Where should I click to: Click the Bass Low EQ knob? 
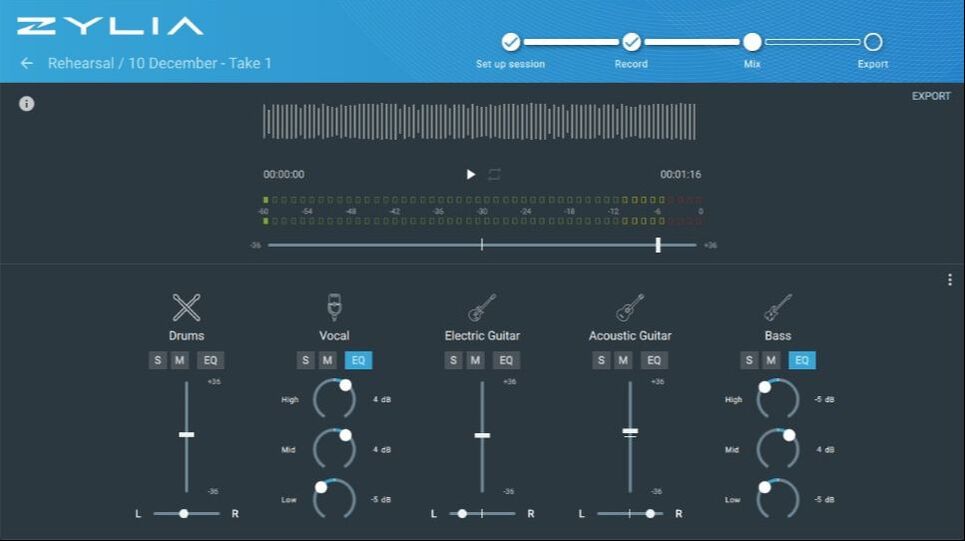764,487
